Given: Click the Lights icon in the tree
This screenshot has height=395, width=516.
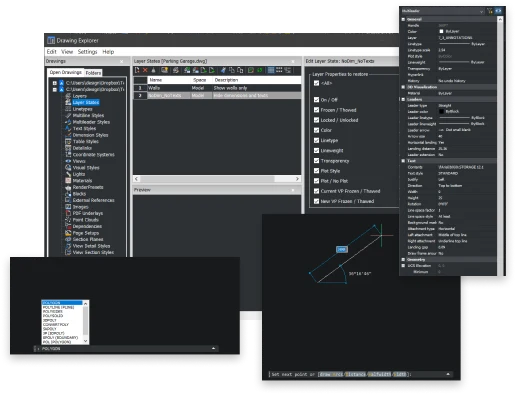Looking at the screenshot, I should click(68, 174).
